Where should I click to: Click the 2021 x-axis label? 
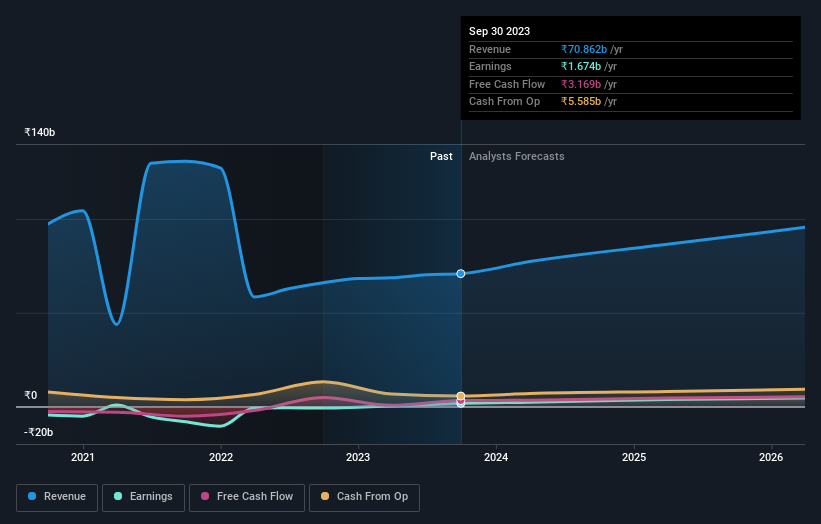83,457
